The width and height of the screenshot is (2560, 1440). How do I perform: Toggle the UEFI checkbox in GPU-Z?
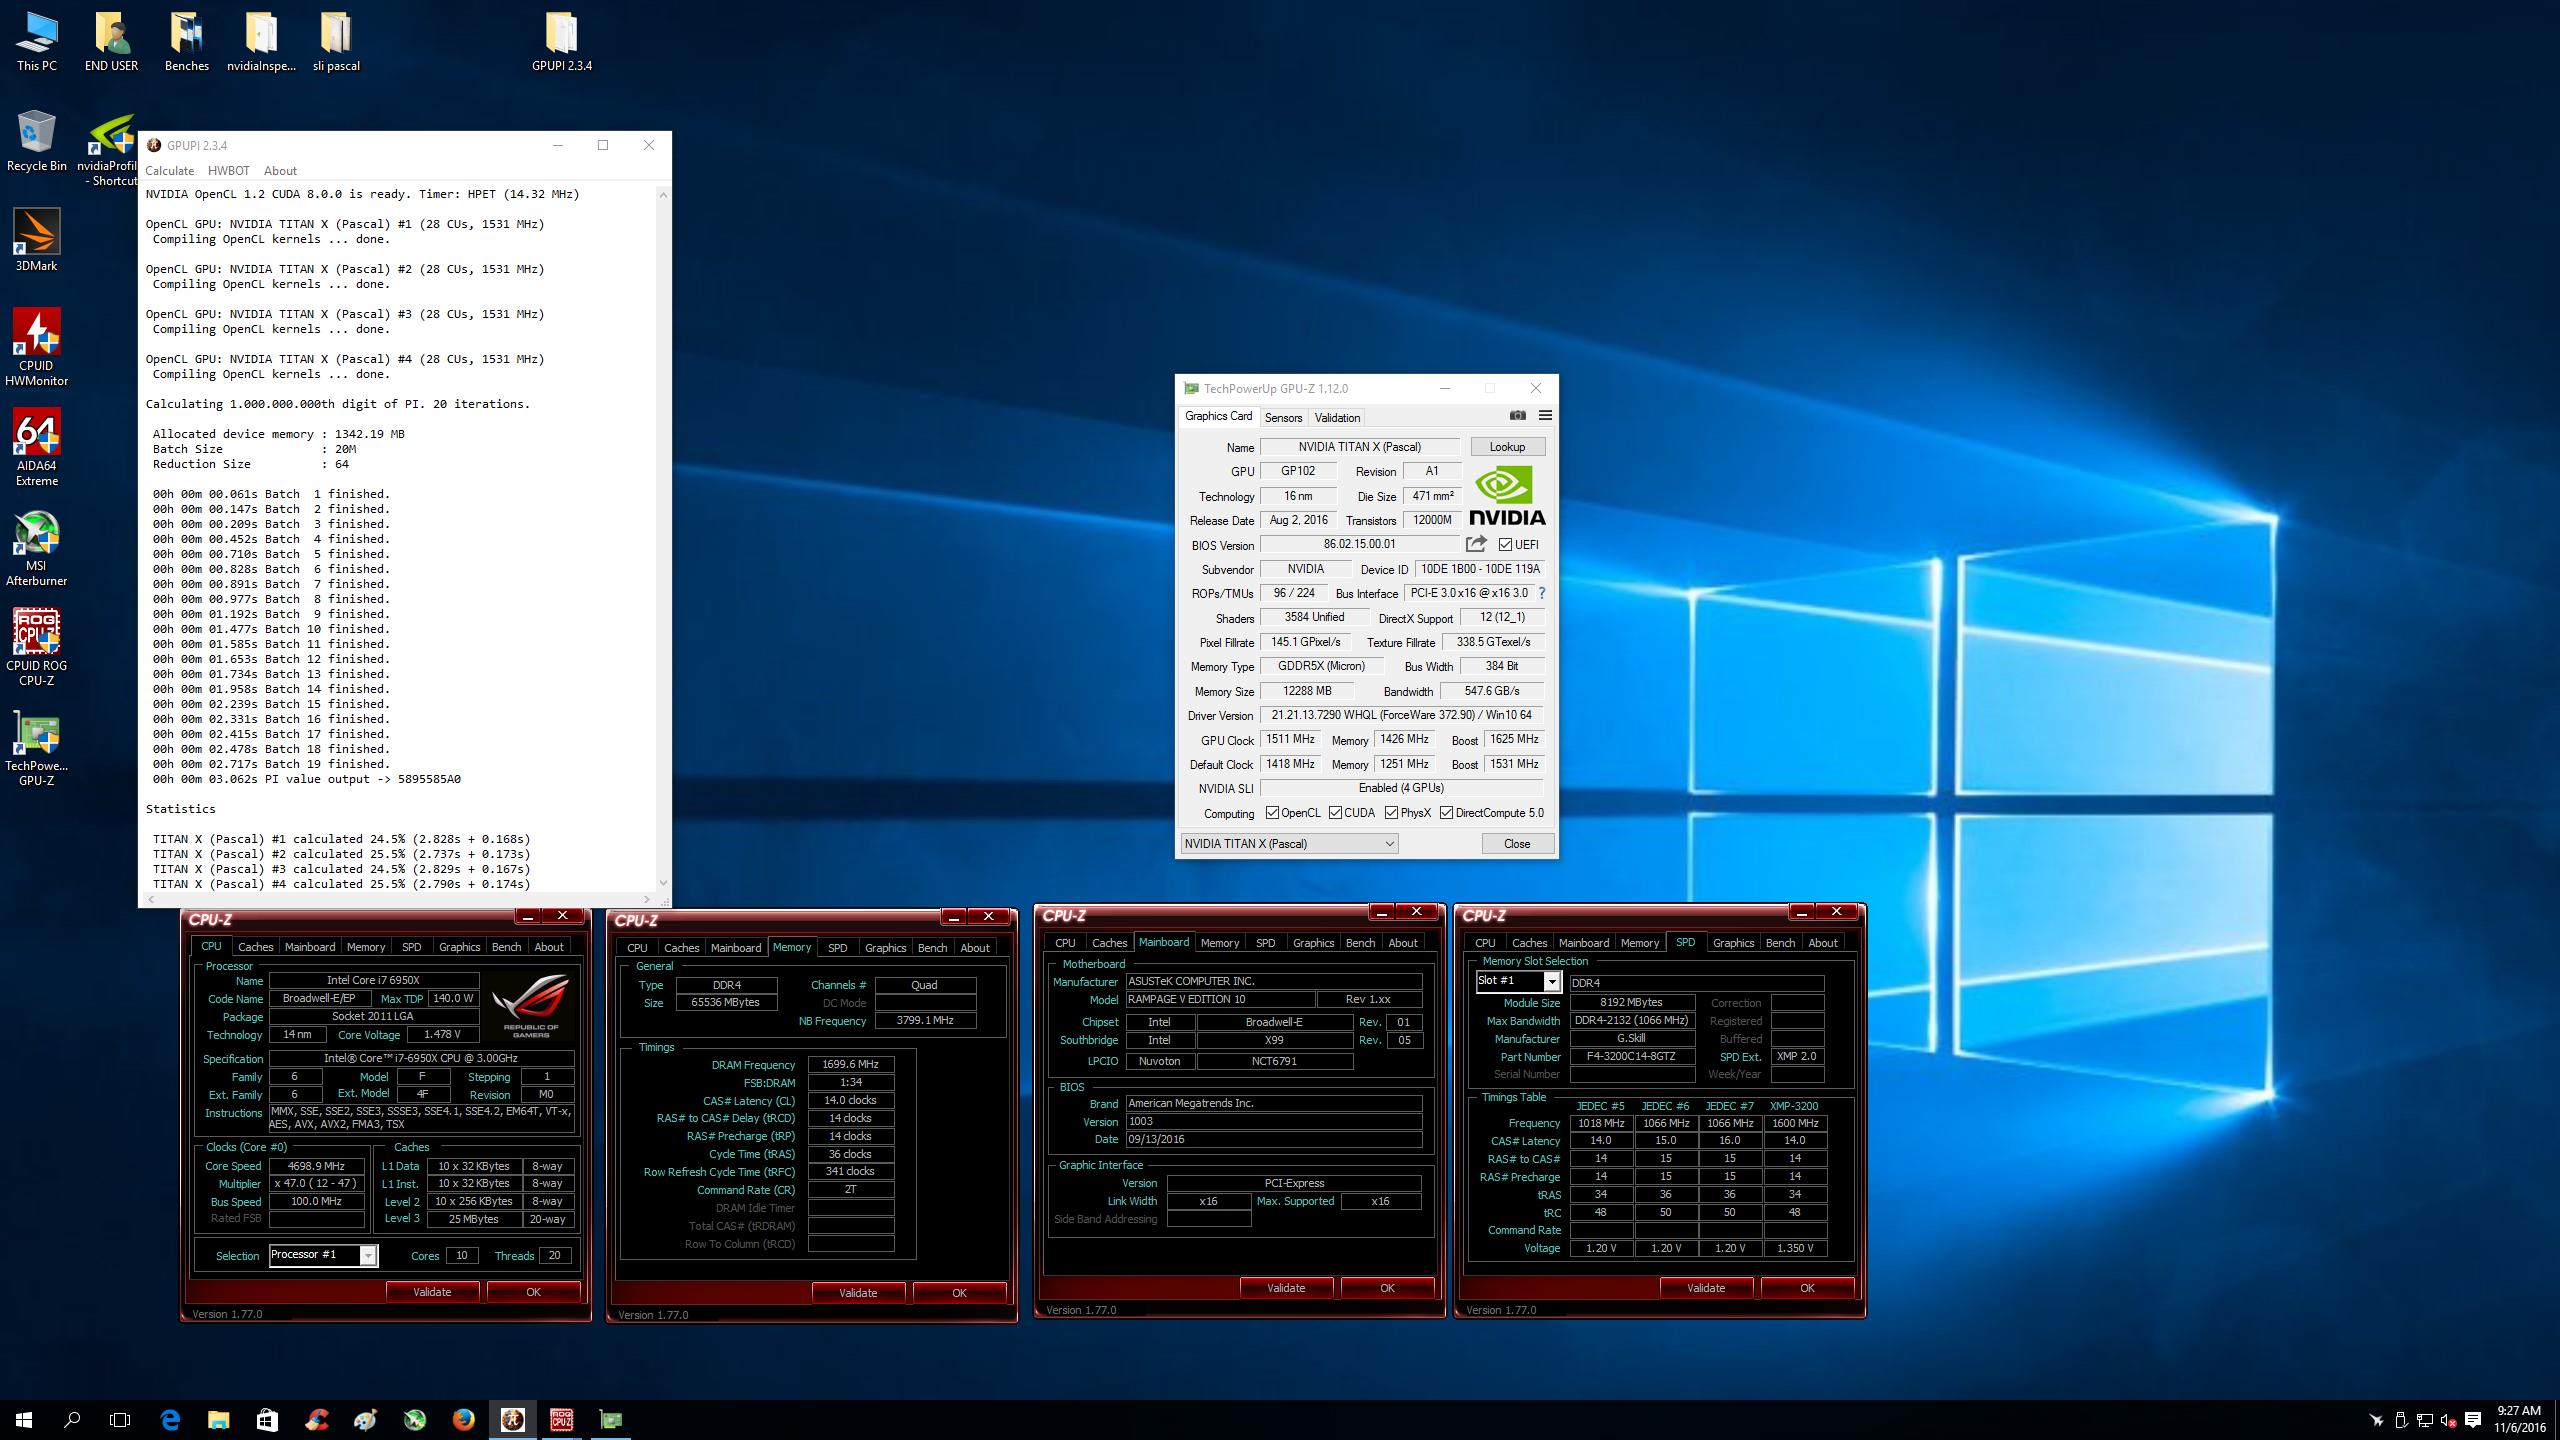pos(1506,545)
